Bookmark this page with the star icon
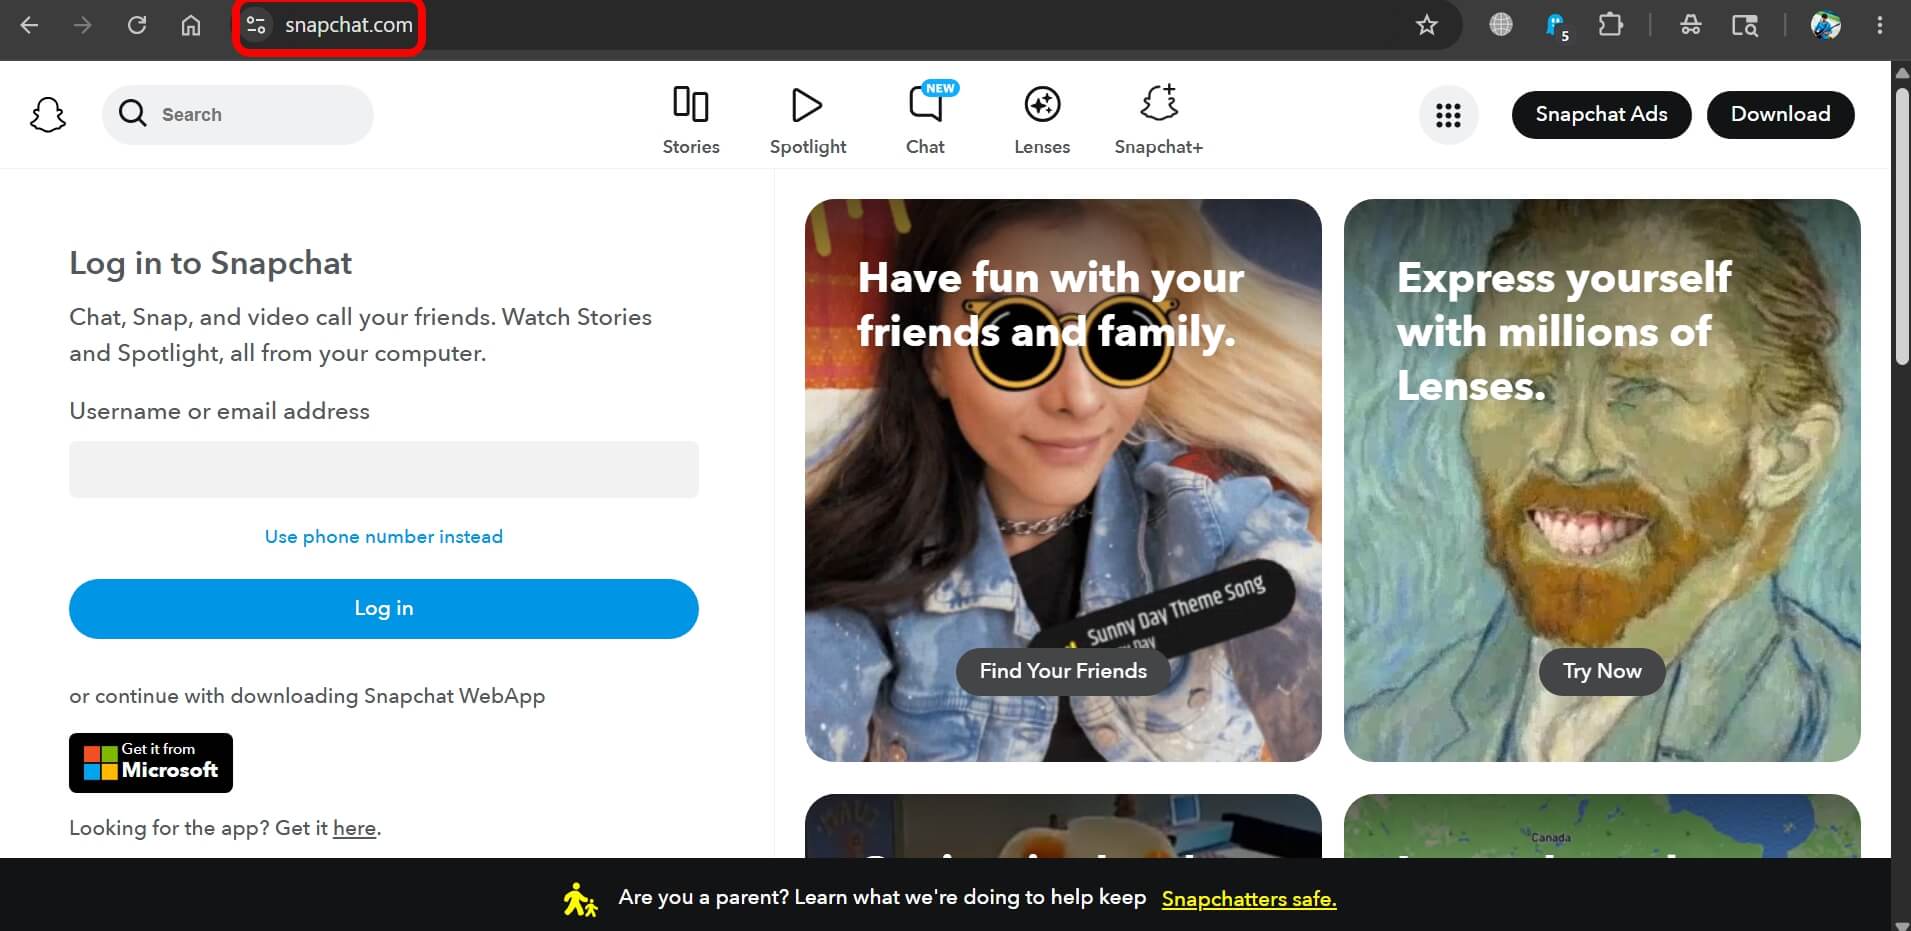The height and width of the screenshot is (931, 1911). pyautogui.click(x=1427, y=25)
